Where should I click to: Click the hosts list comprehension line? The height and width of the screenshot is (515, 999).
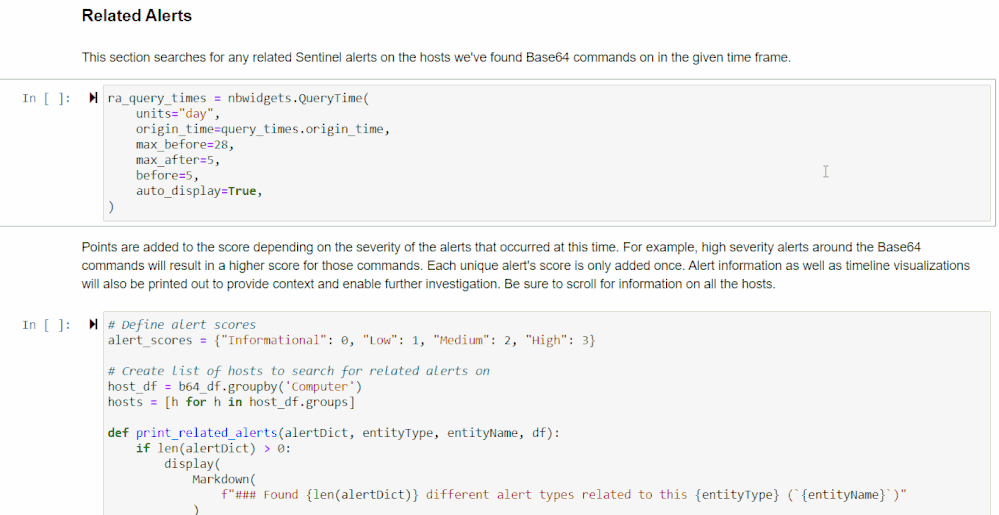pyautogui.click(x=231, y=402)
